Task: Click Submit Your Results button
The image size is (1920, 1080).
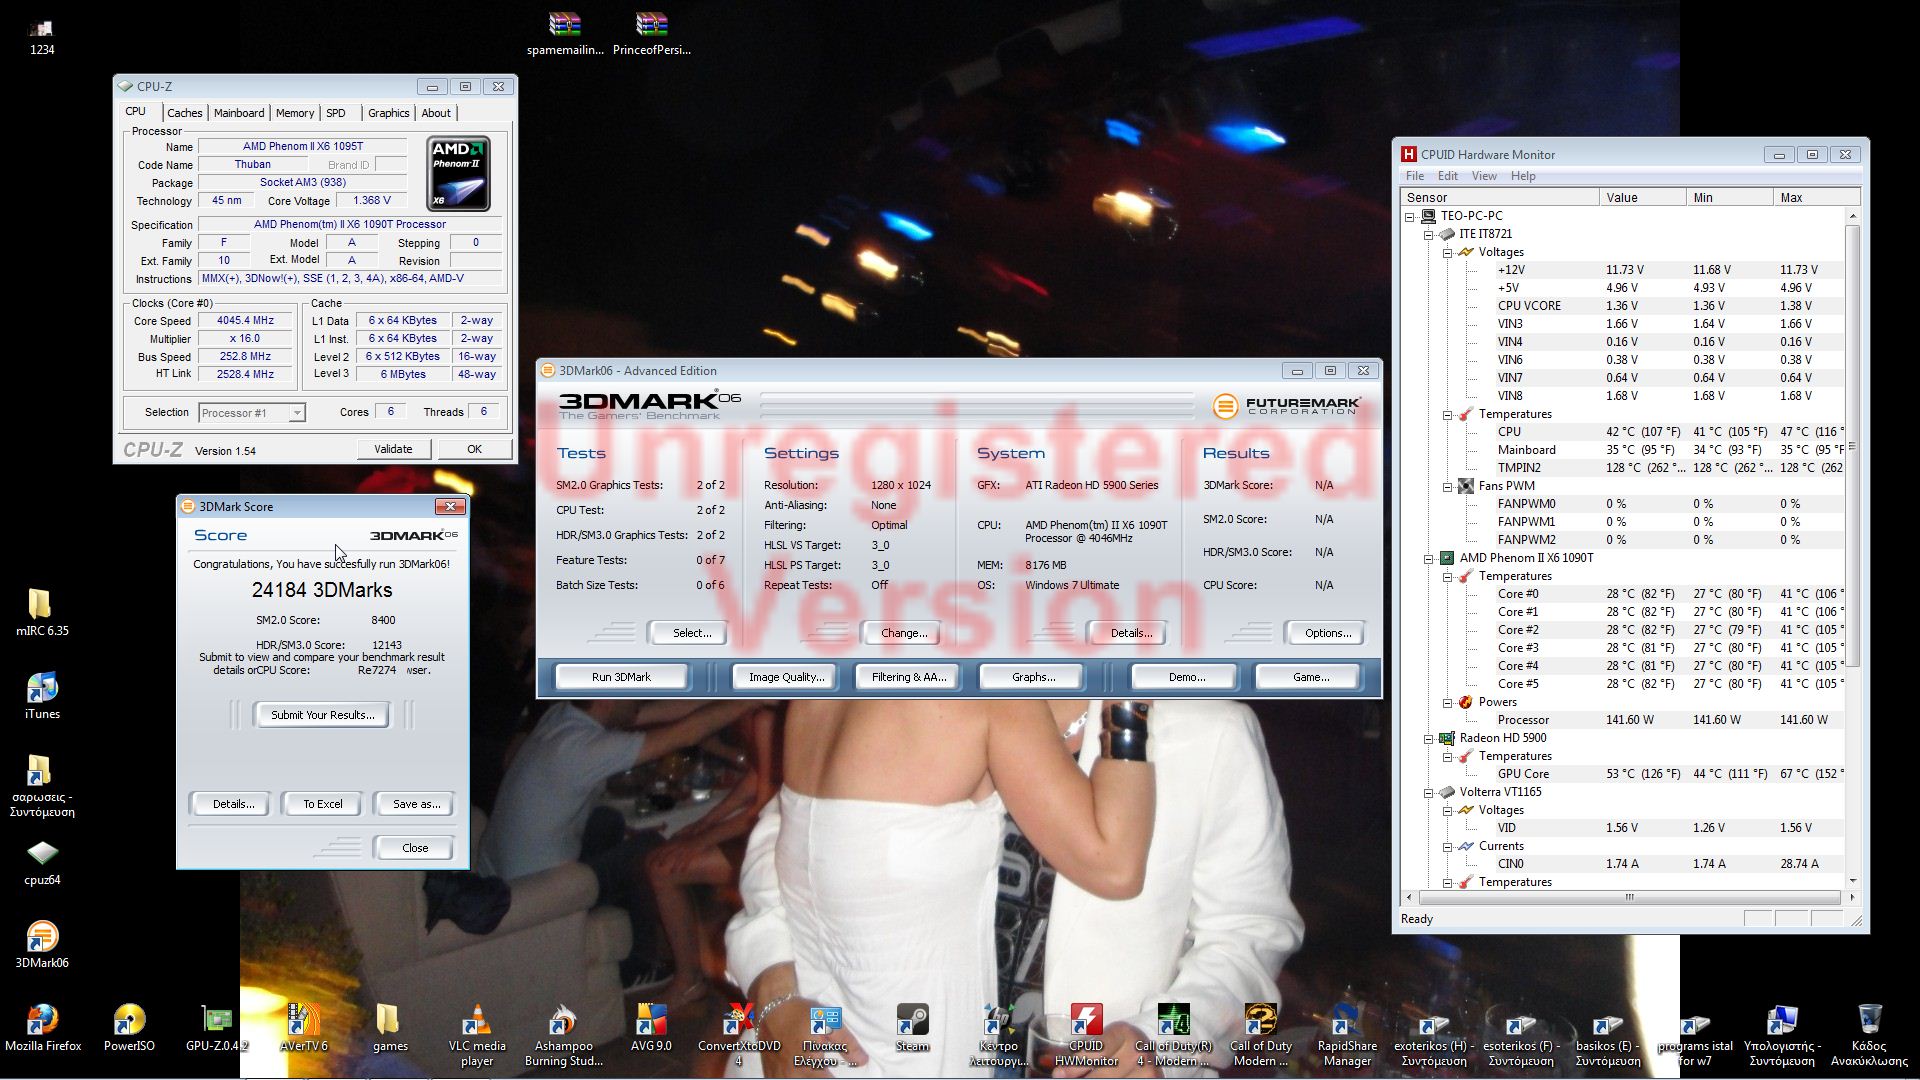Action: click(322, 715)
